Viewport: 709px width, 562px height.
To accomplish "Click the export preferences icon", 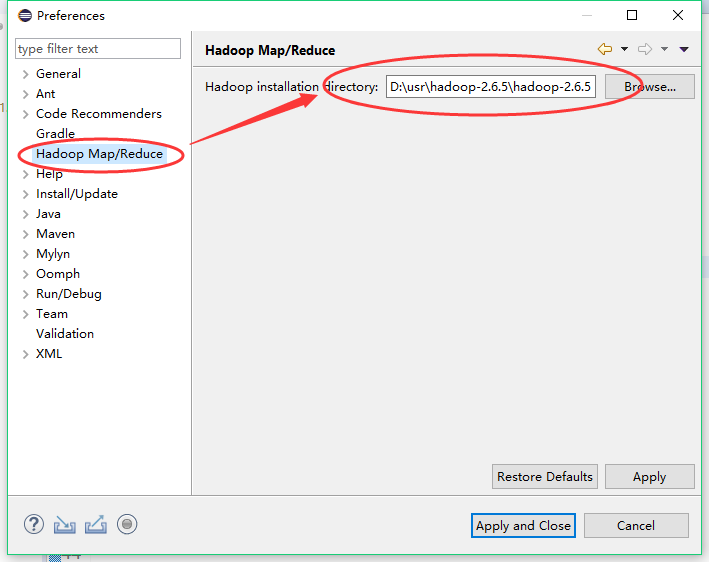I will [96, 524].
